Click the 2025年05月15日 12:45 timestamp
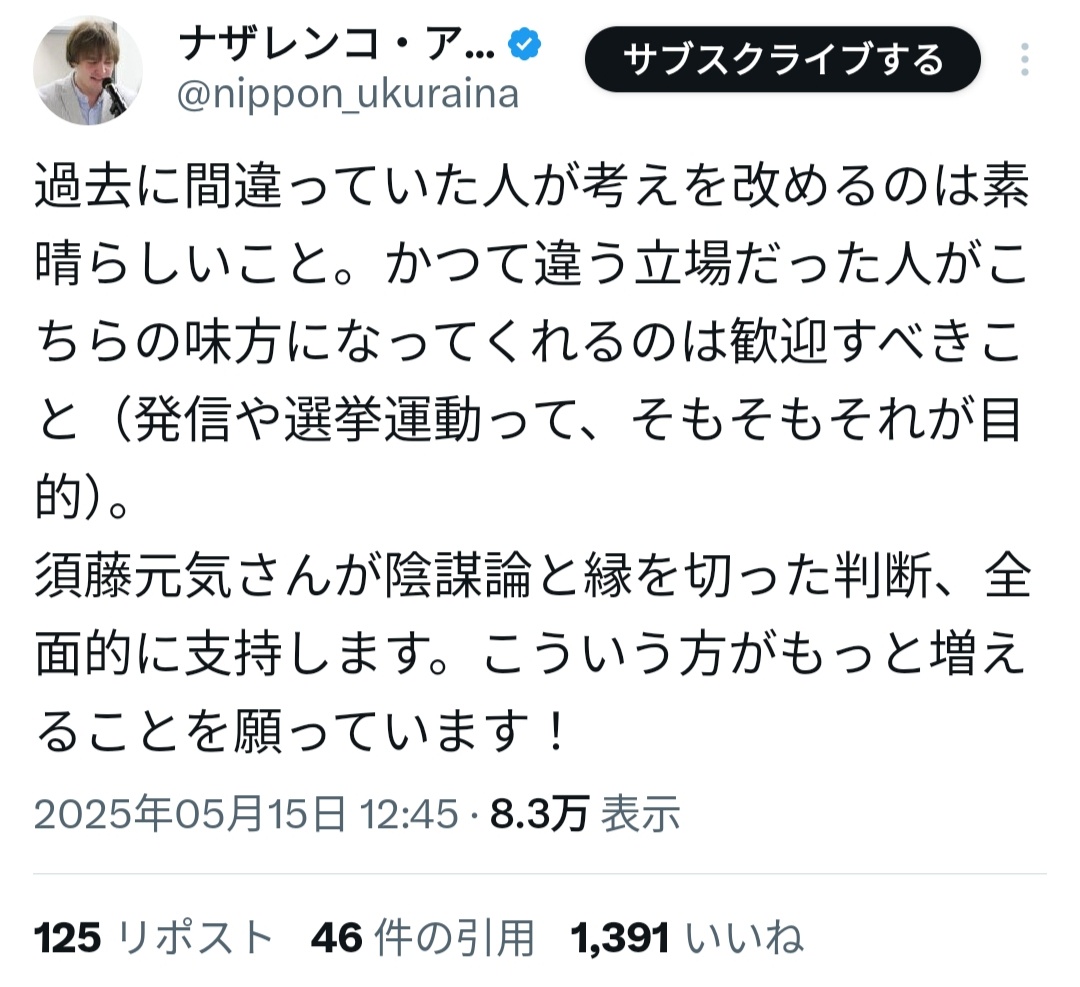Image resolution: width=1080 pixels, height=987 pixels. coord(246,814)
